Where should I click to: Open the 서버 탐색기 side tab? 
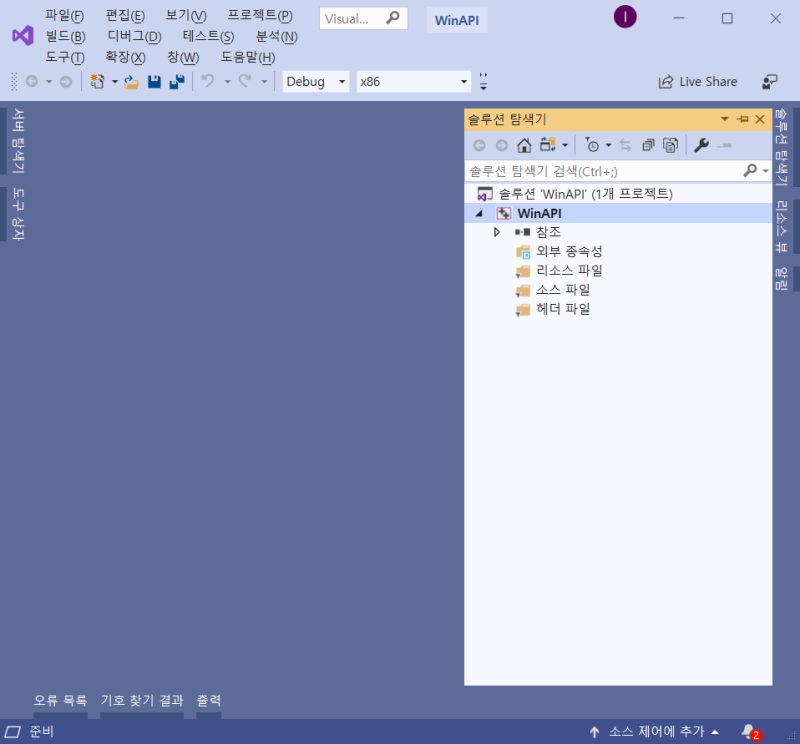click(x=18, y=140)
